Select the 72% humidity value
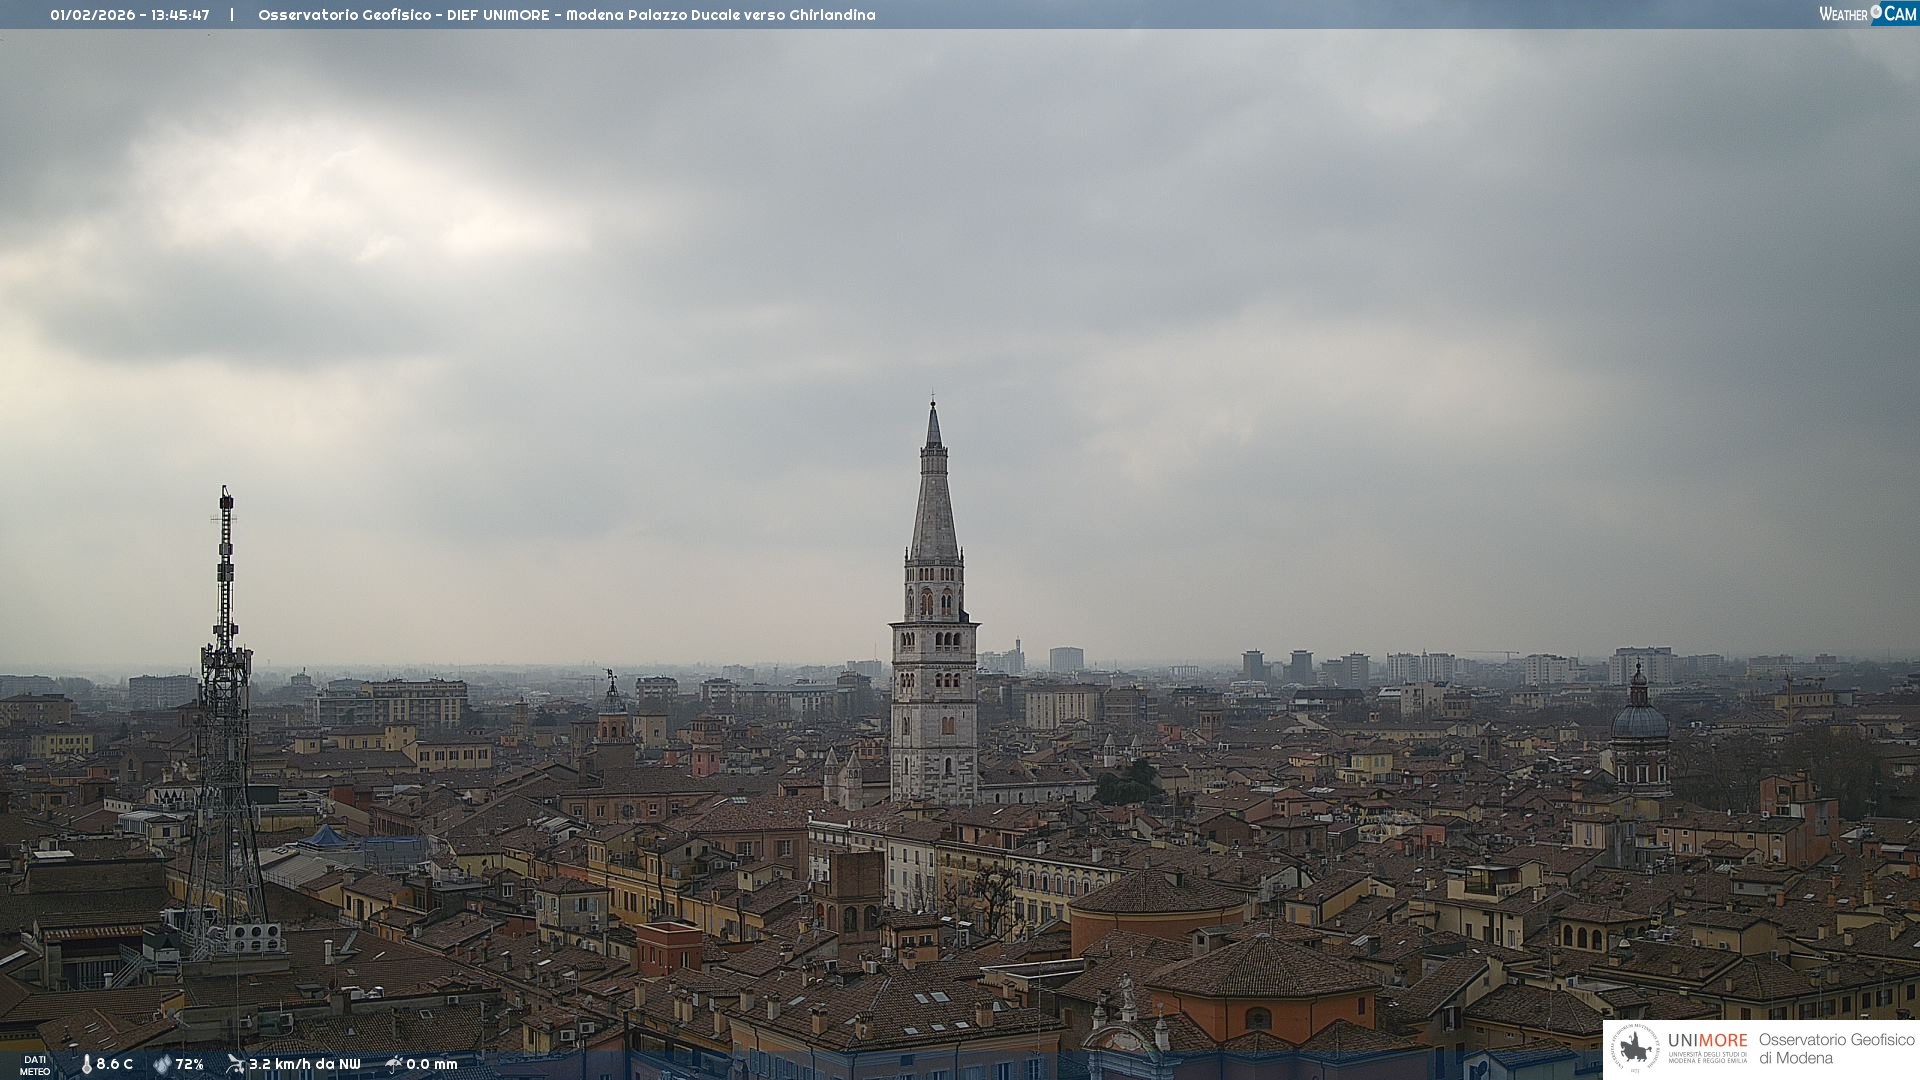The height and width of the screenshot is (1080, 1920). pos(190,1064)
